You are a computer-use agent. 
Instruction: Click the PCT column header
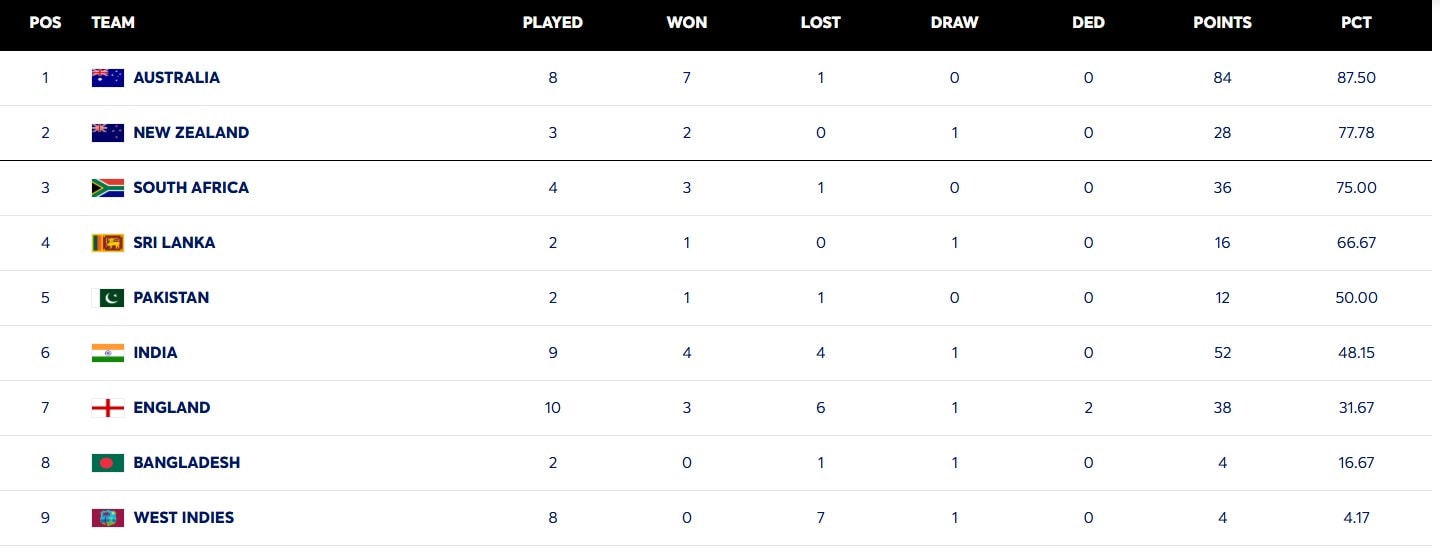click(1356, 23)
